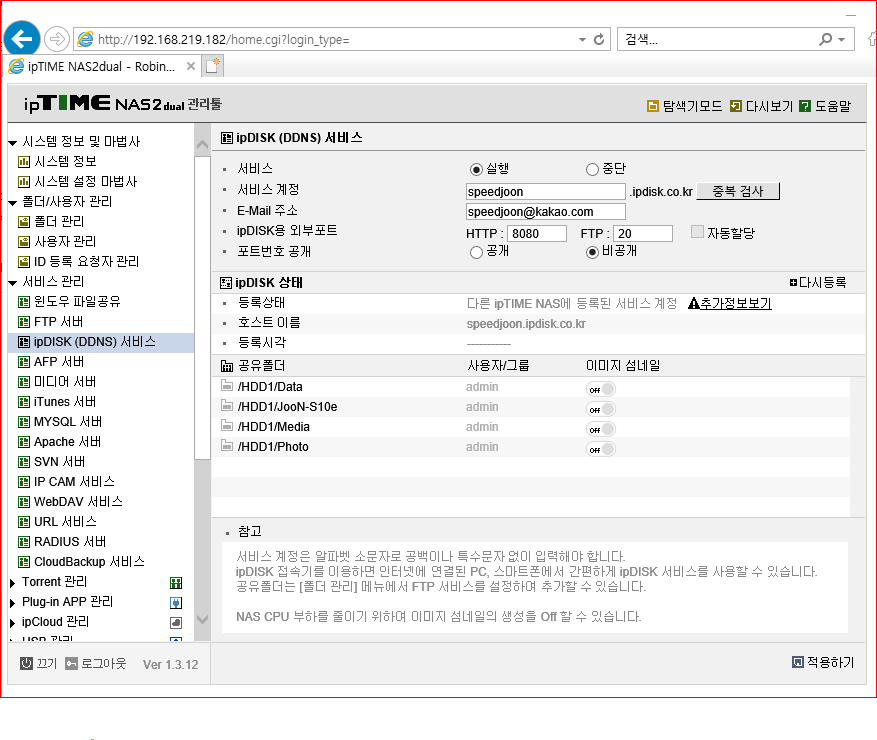Viewport: 877px width, 740px height.
Task: Expand the Torrent 관리 section
Action: coord(12,583)
